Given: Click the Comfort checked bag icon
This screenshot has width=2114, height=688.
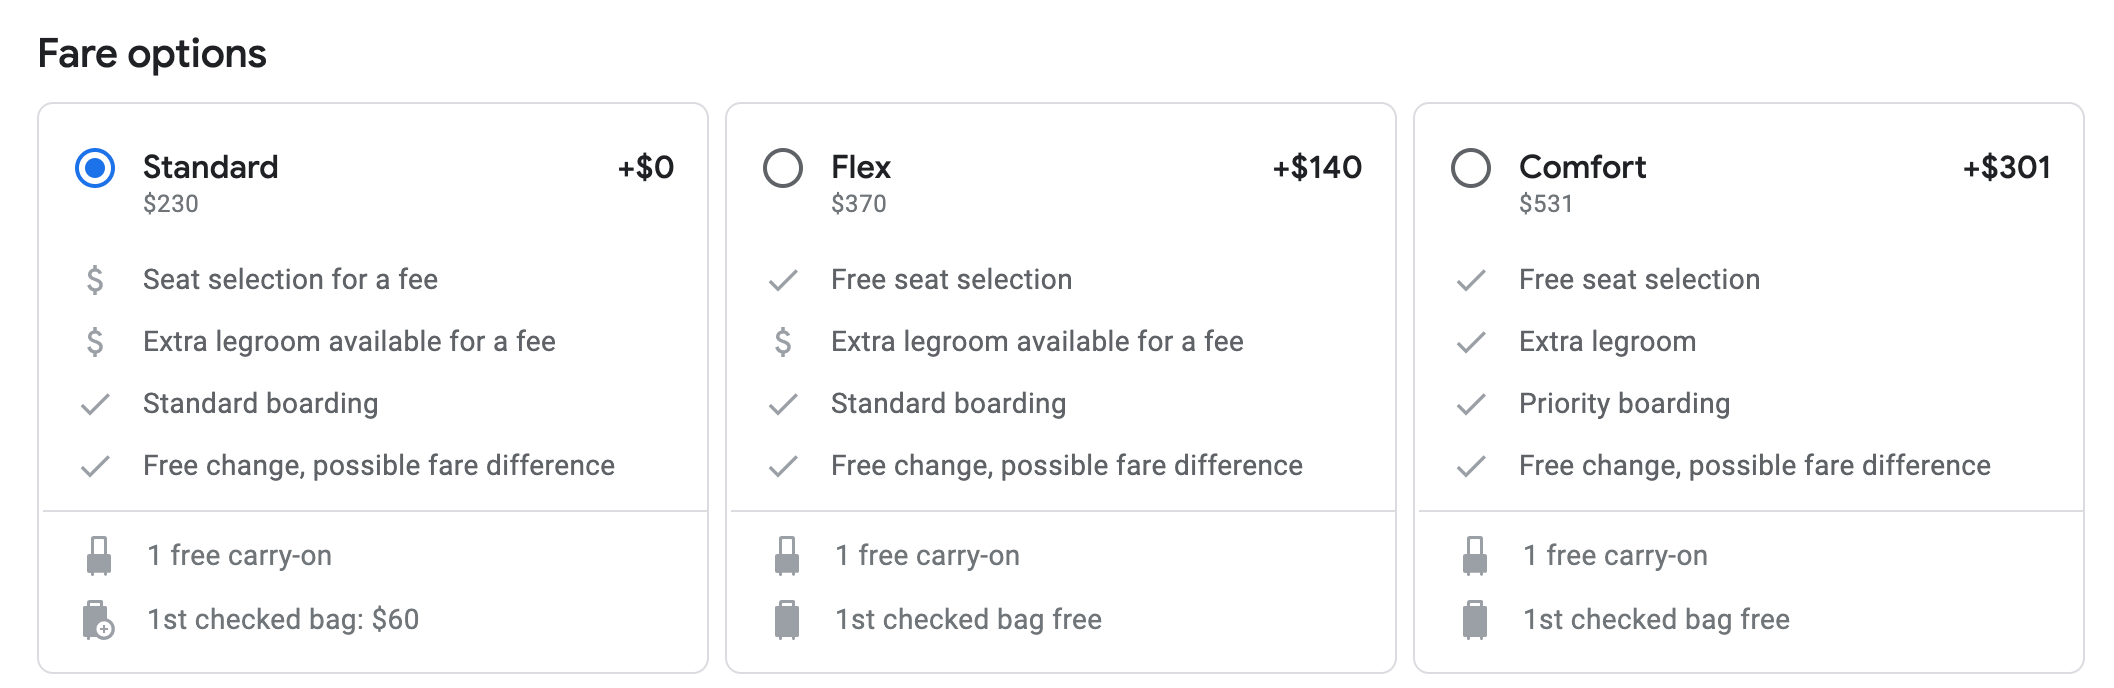Looking at the screenshot, I should pyautogui.click(x=1475, y=620).
